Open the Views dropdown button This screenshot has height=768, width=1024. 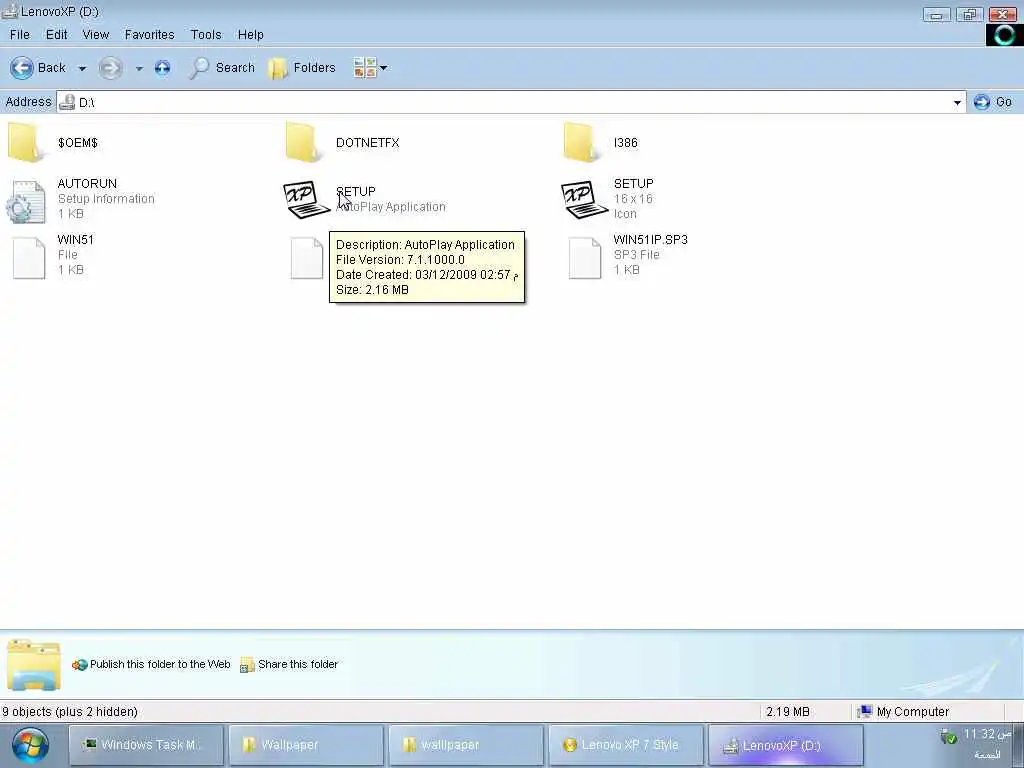click(x=370, y=67)
